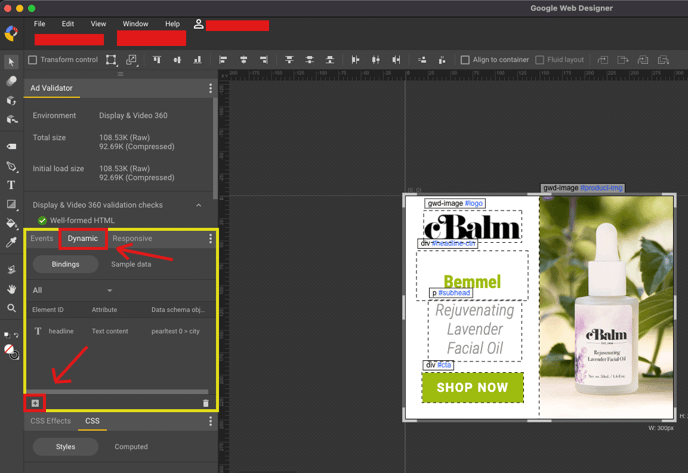Select the Bemmel headline text on canvas
The width and height of the screenshot is (688, 473).
(472, 282)
